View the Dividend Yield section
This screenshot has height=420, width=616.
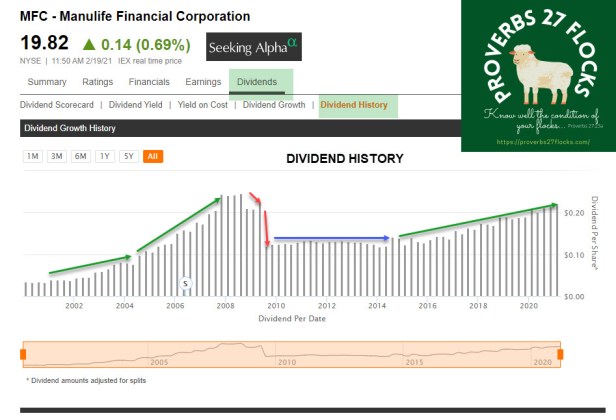(x=135, y=105)
